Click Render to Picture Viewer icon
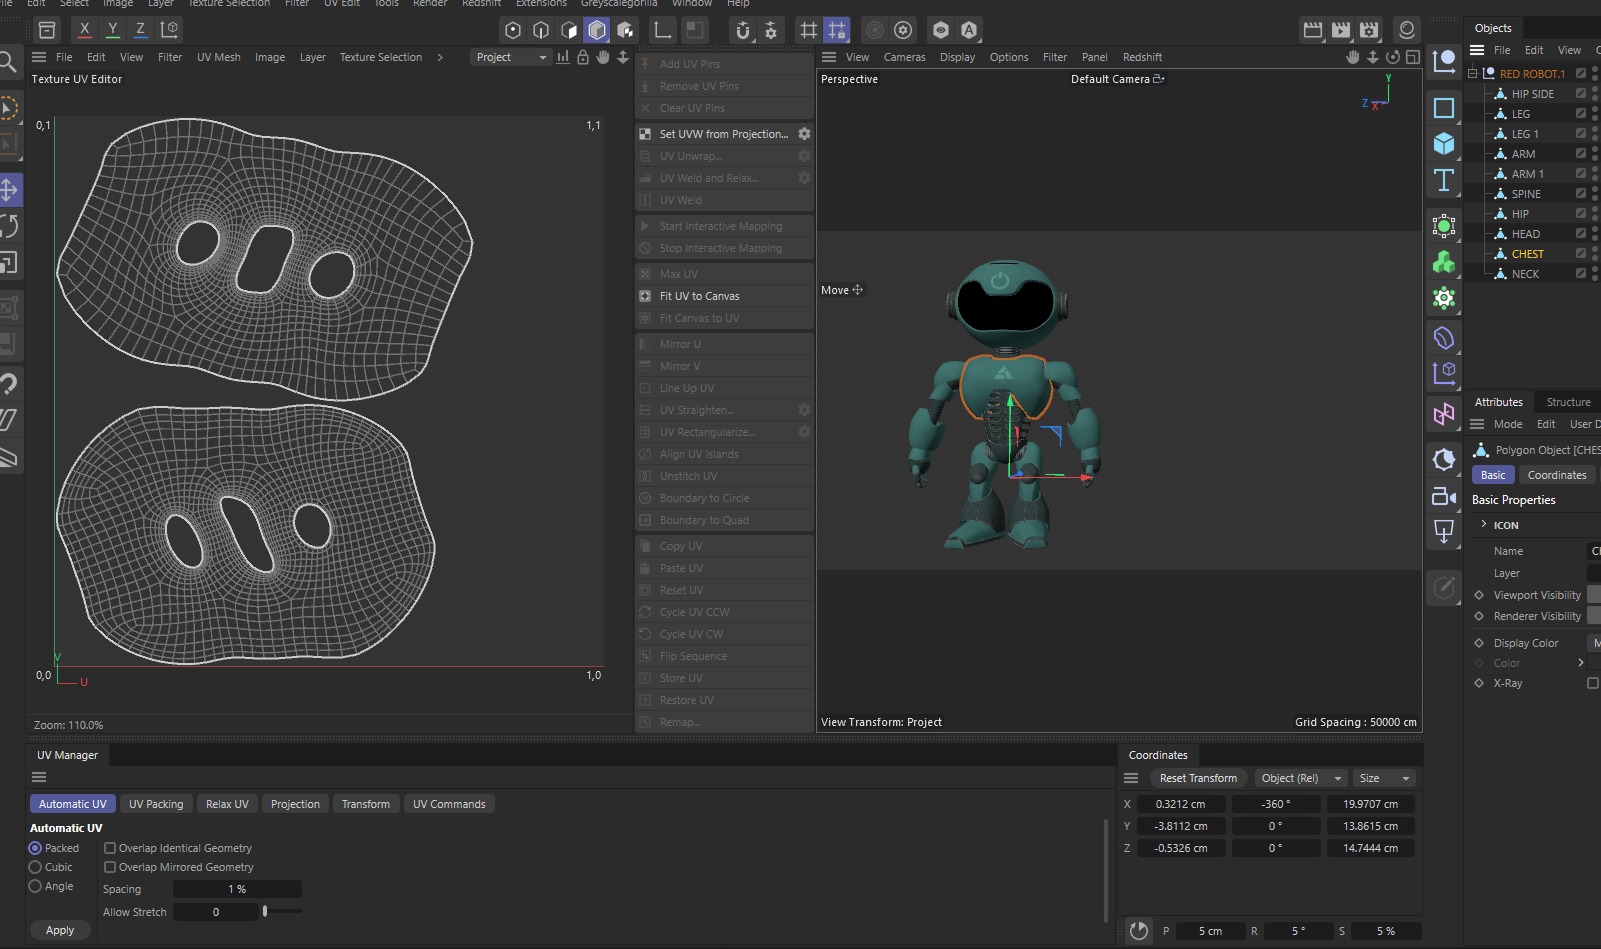The height and width of the screenshot is (949, 1601). 1341,30
